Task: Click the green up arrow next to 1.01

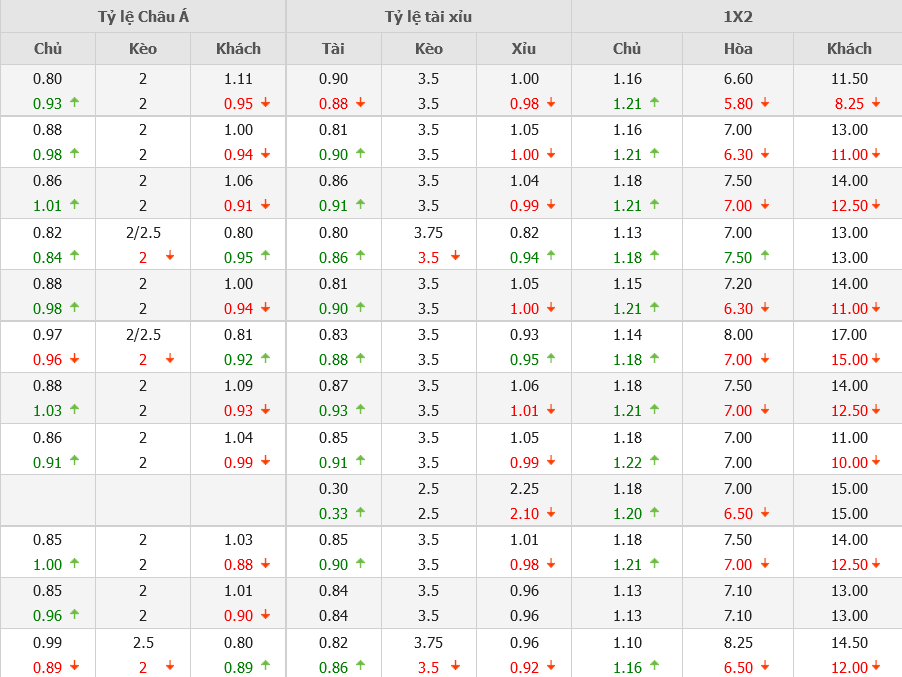Action: [74, 204]
